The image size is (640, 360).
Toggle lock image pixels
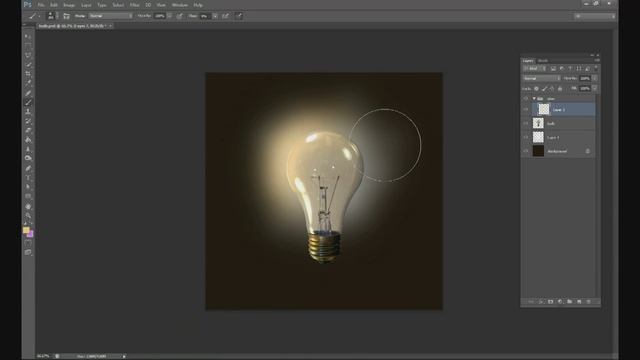544,89
